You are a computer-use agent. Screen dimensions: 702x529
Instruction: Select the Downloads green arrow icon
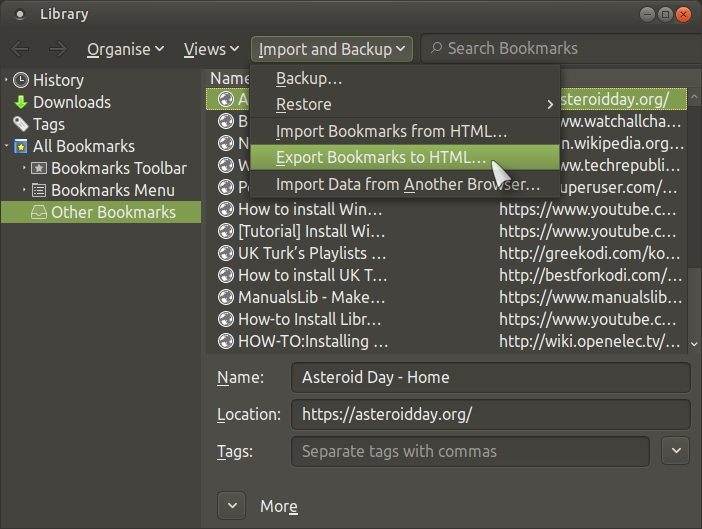[21, 102]
